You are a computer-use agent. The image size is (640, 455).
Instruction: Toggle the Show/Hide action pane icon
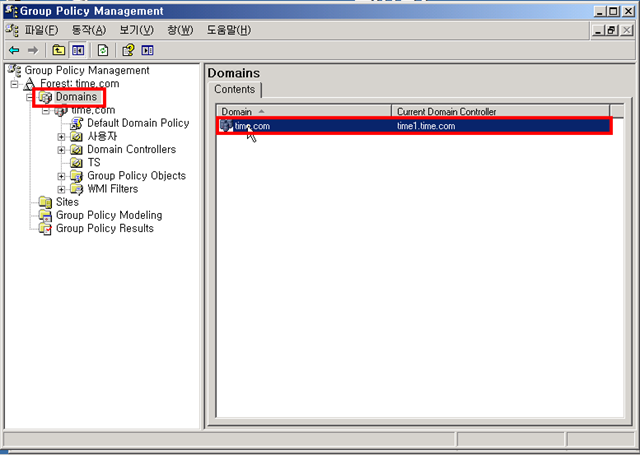[147, 50]
